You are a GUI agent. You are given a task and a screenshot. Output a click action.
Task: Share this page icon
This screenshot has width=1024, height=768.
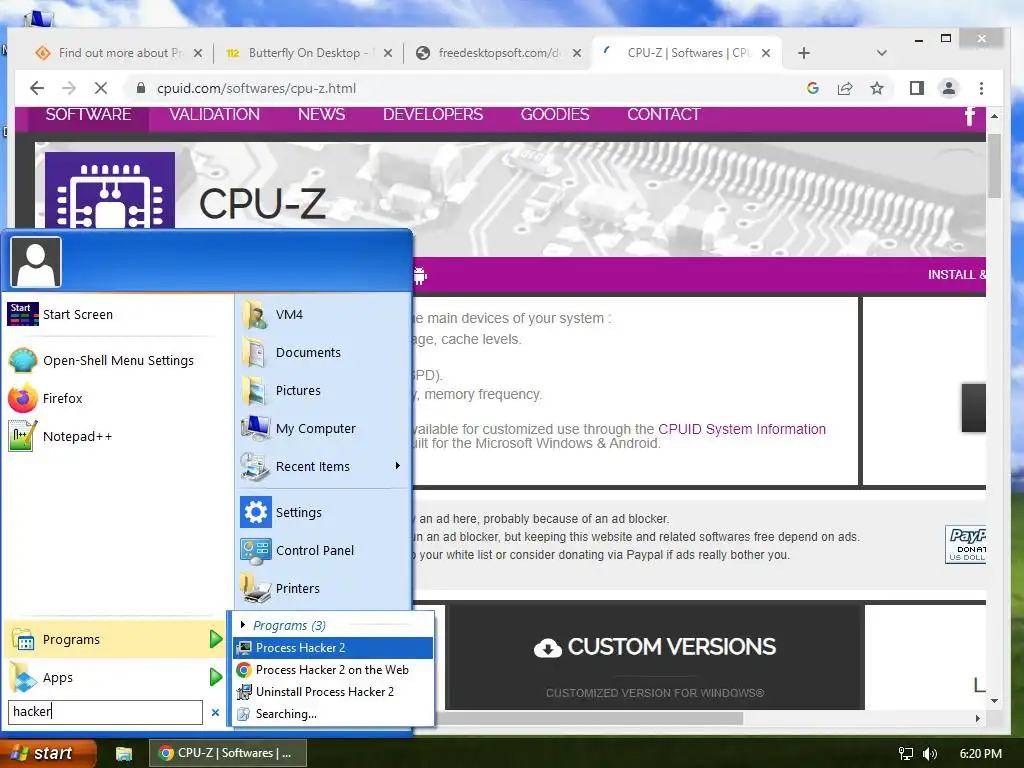tap(845, 88)
